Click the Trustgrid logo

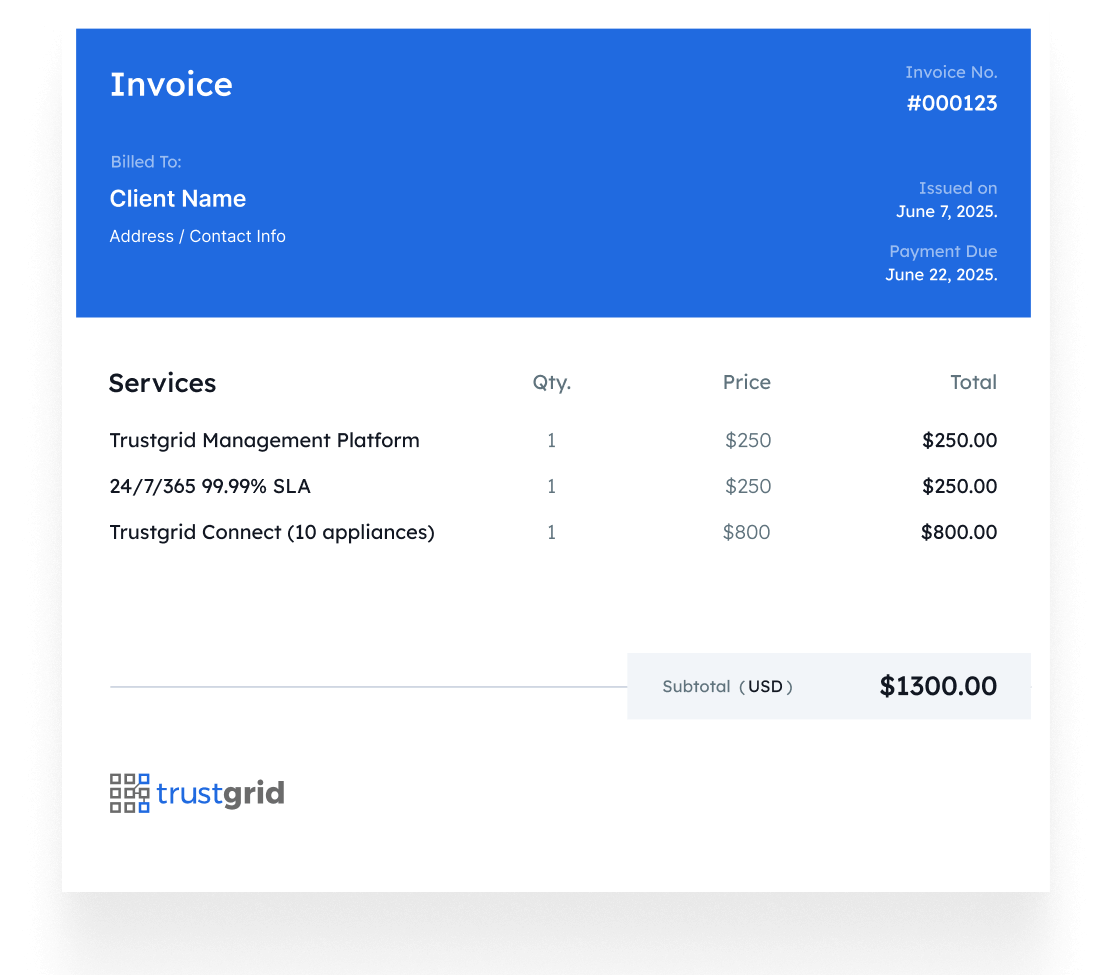[197, 793]
